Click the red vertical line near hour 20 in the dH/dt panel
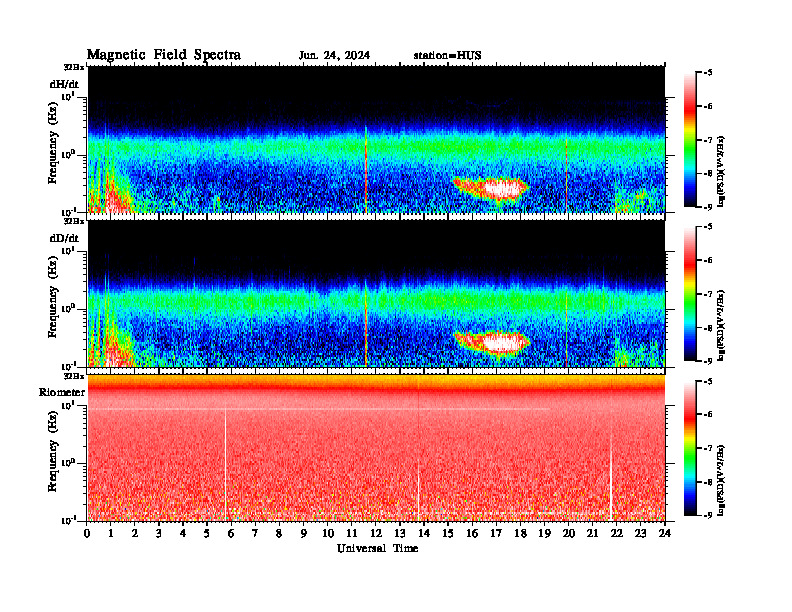 pyautogui.click(x=566, y=174)
